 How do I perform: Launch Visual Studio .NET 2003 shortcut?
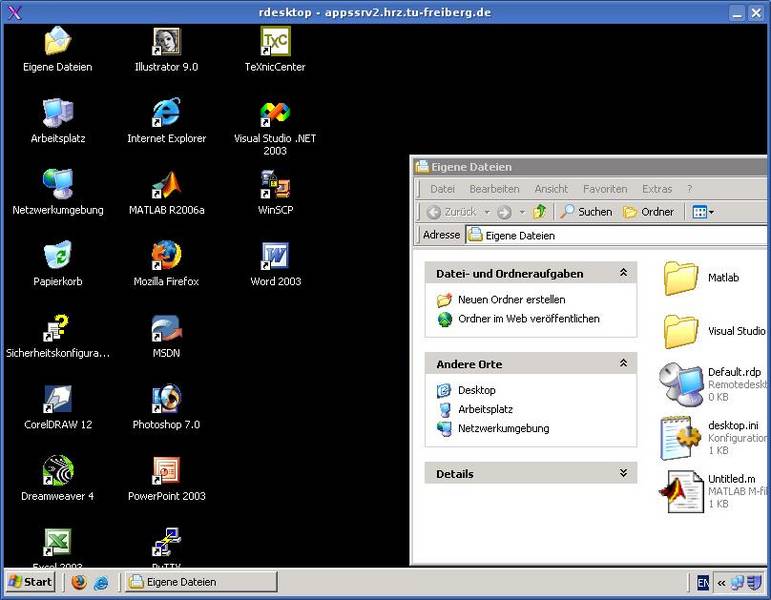point(275,128)
